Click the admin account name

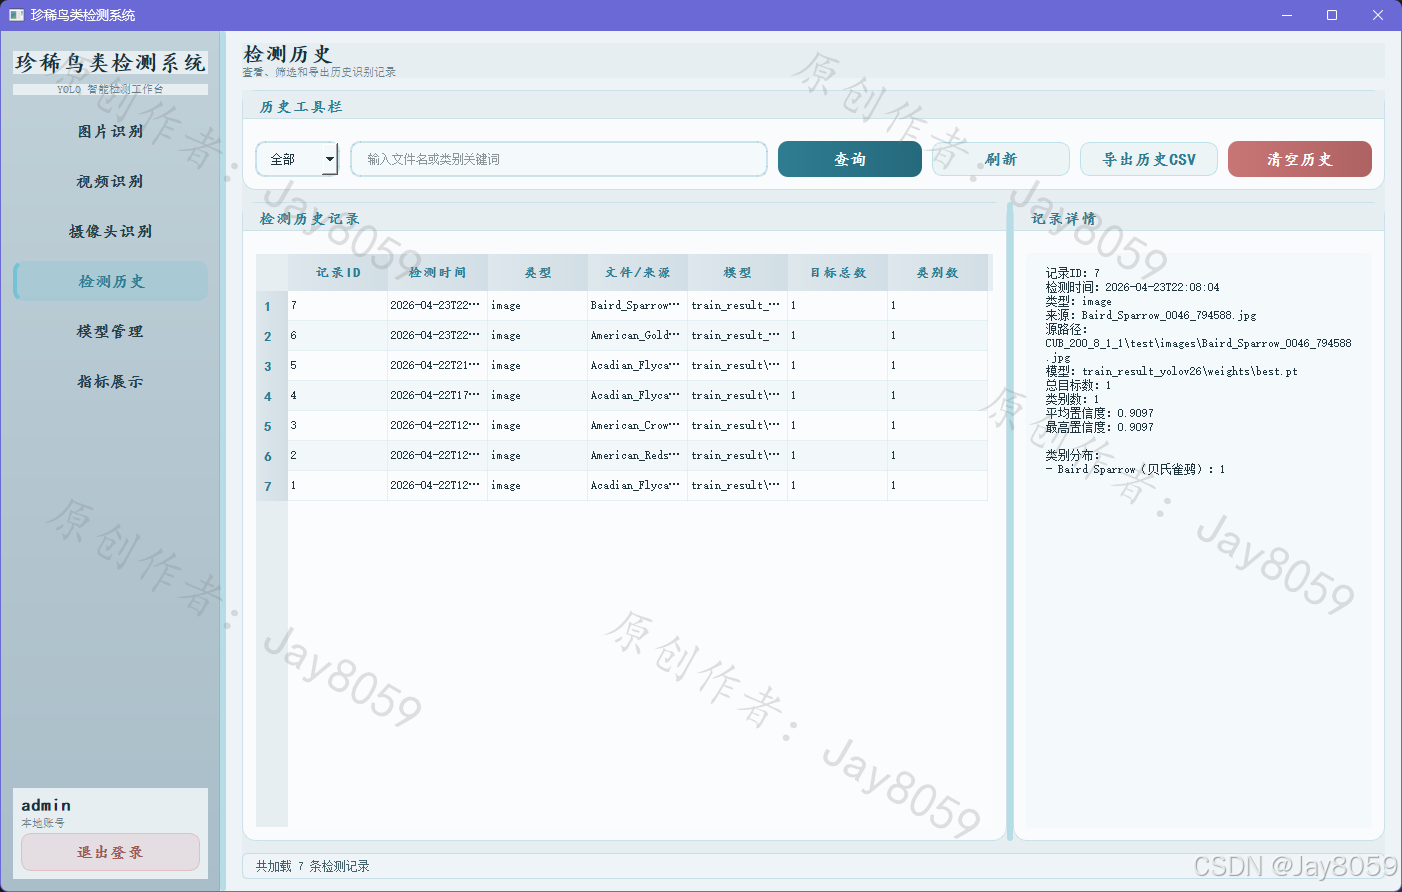tap(46, 805)
